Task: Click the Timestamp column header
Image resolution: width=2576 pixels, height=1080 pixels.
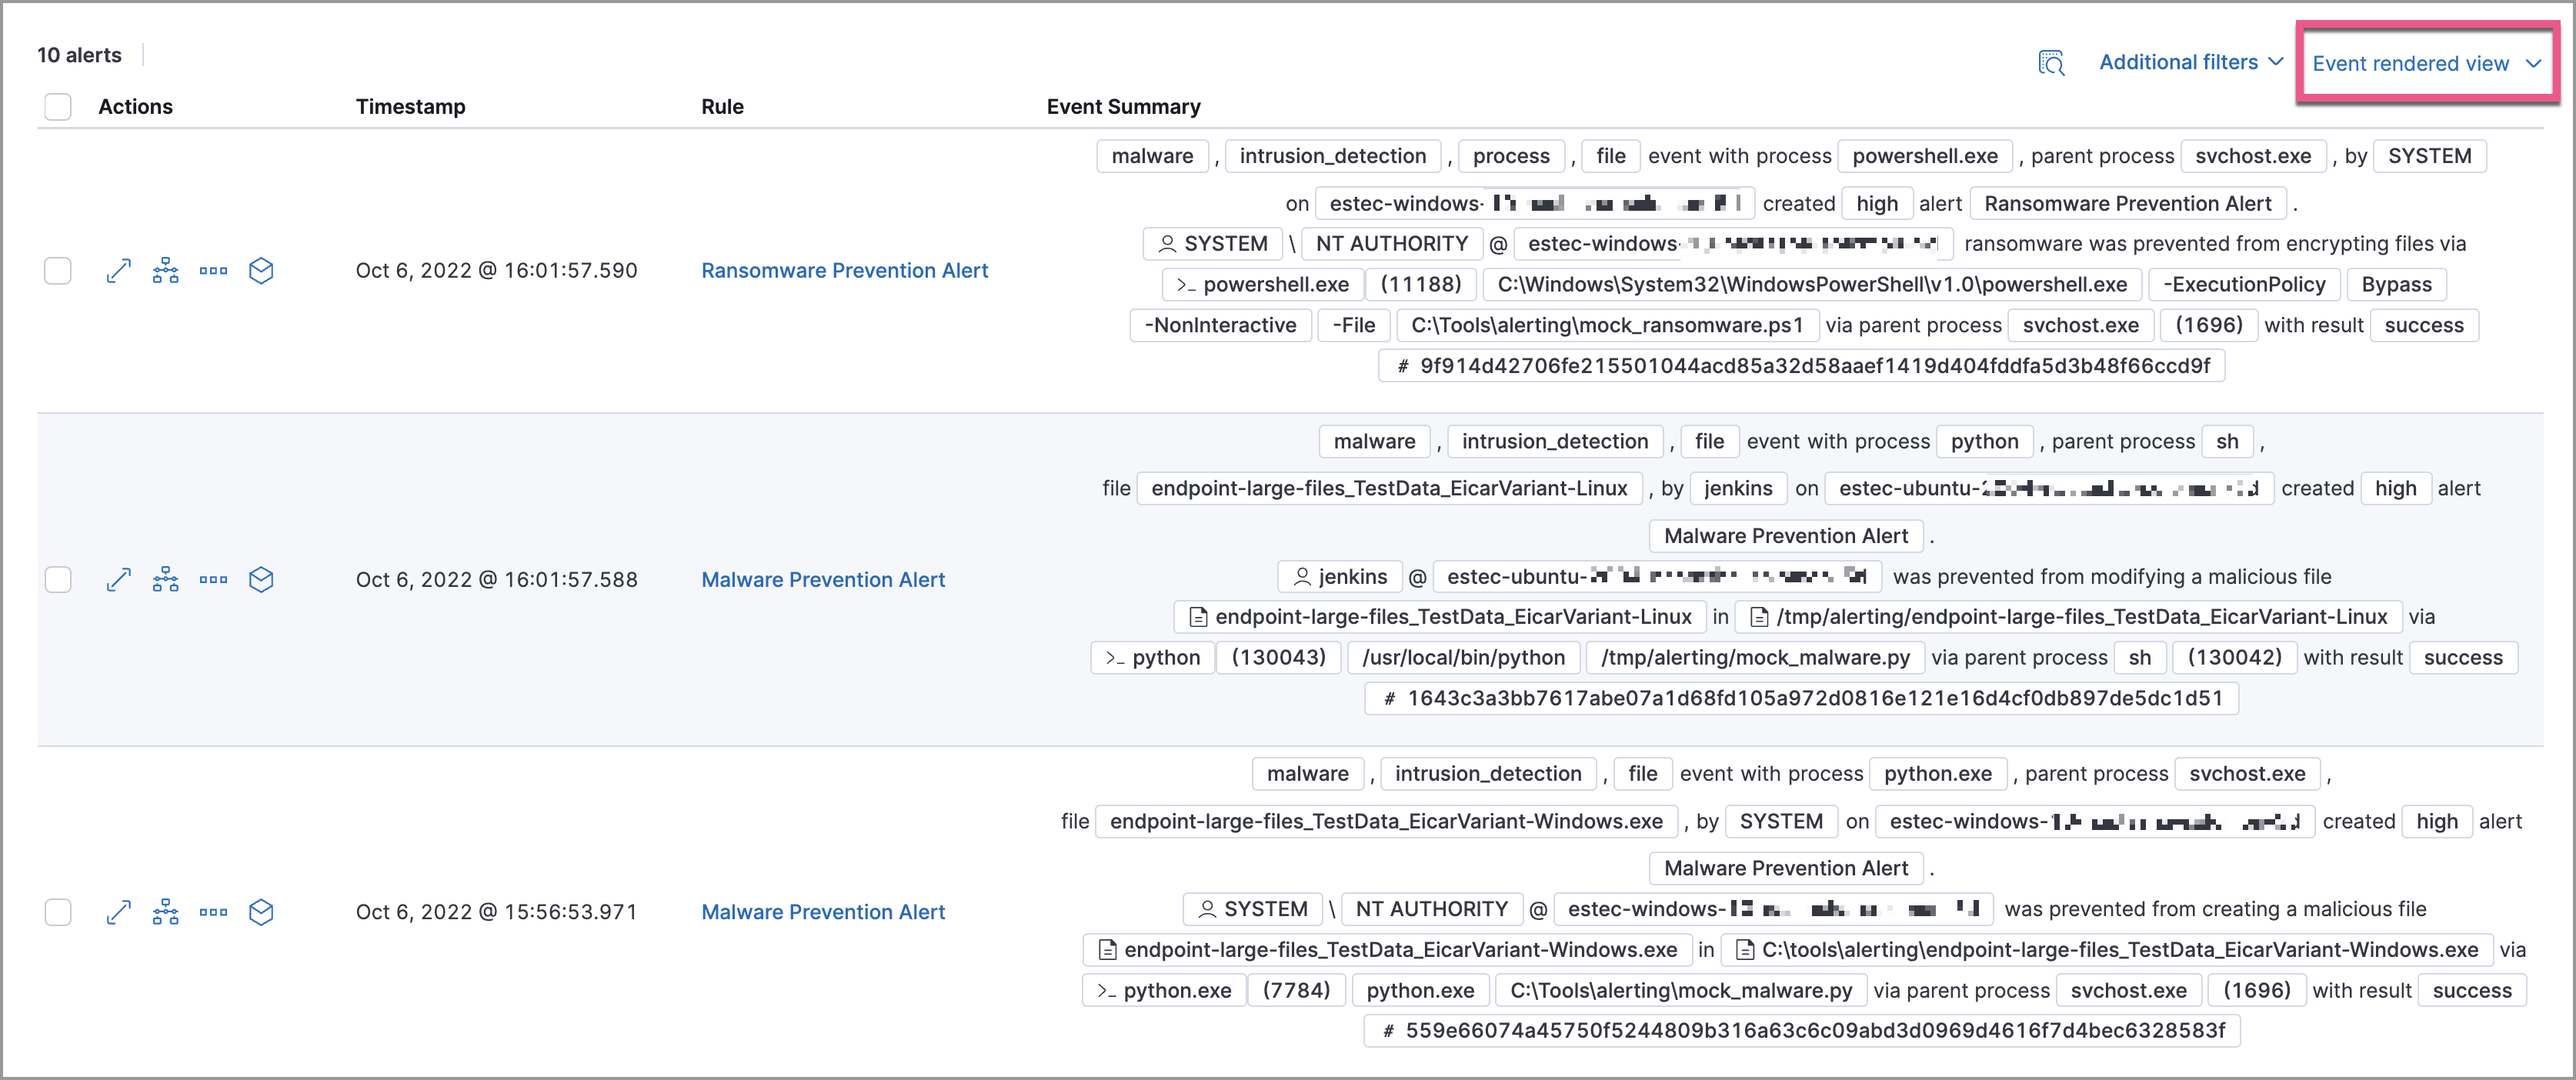Action: [x=410, y=107]
